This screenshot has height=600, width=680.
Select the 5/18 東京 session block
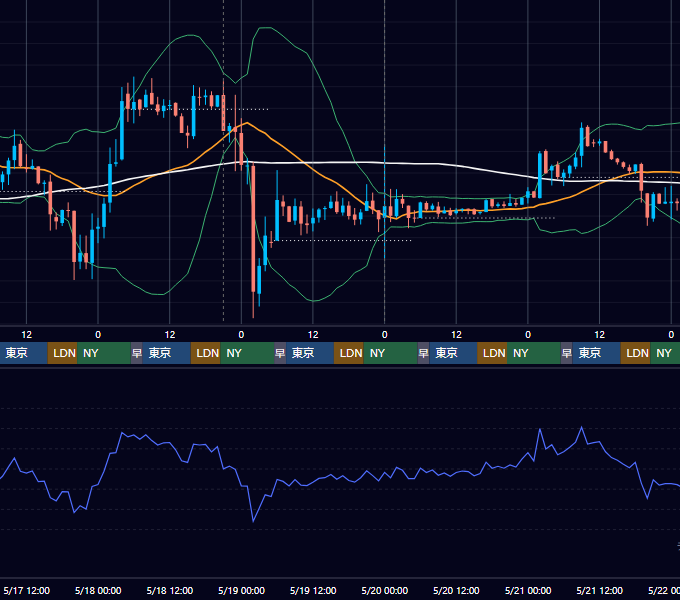coord(167,353)
